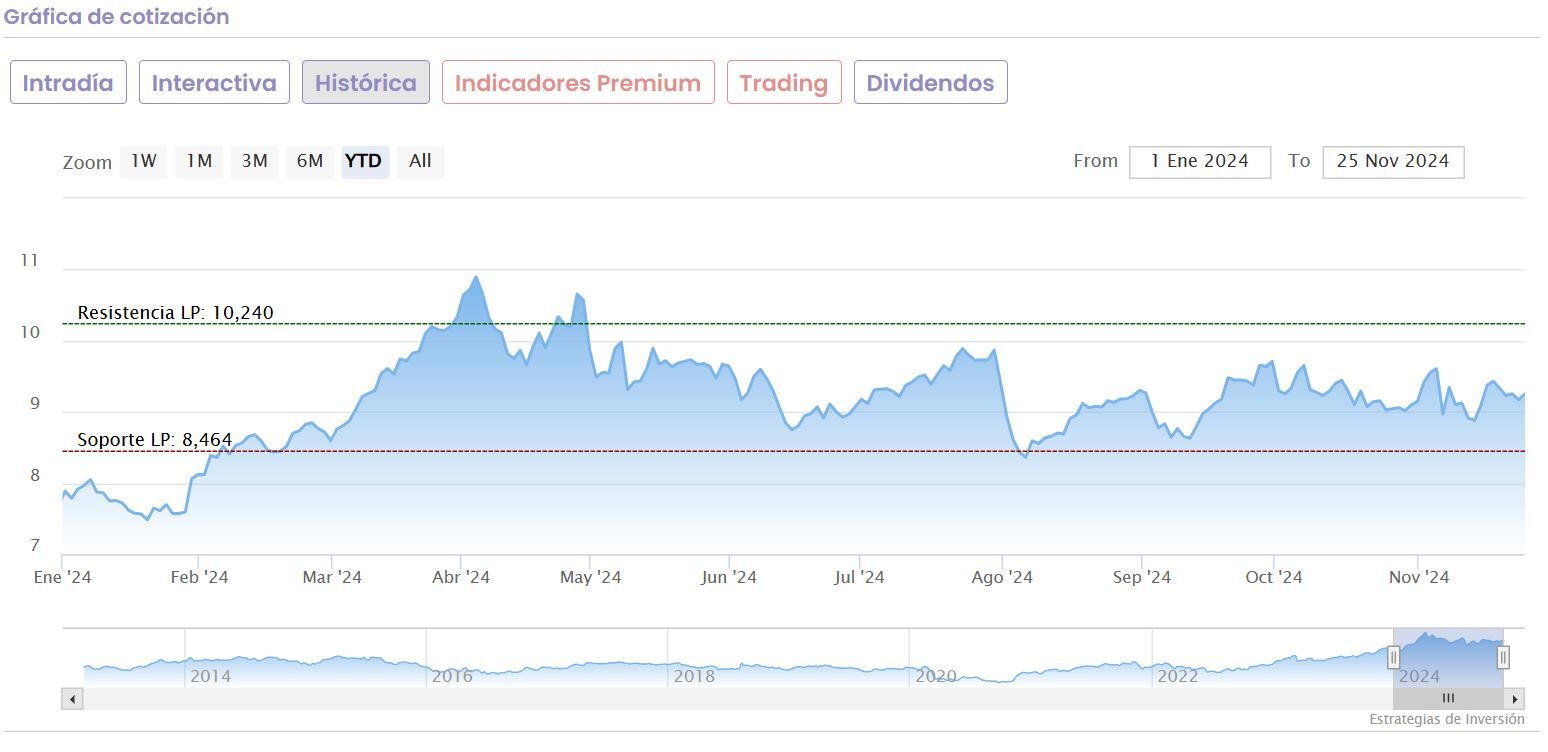
Task: Set zoom to 1W
Action: point(144,161)
